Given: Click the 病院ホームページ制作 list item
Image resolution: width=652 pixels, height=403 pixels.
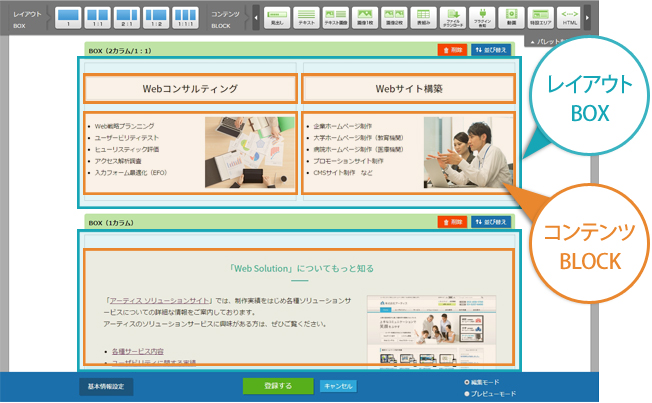Looking at the screenshot, I should (x=358, y=149).
